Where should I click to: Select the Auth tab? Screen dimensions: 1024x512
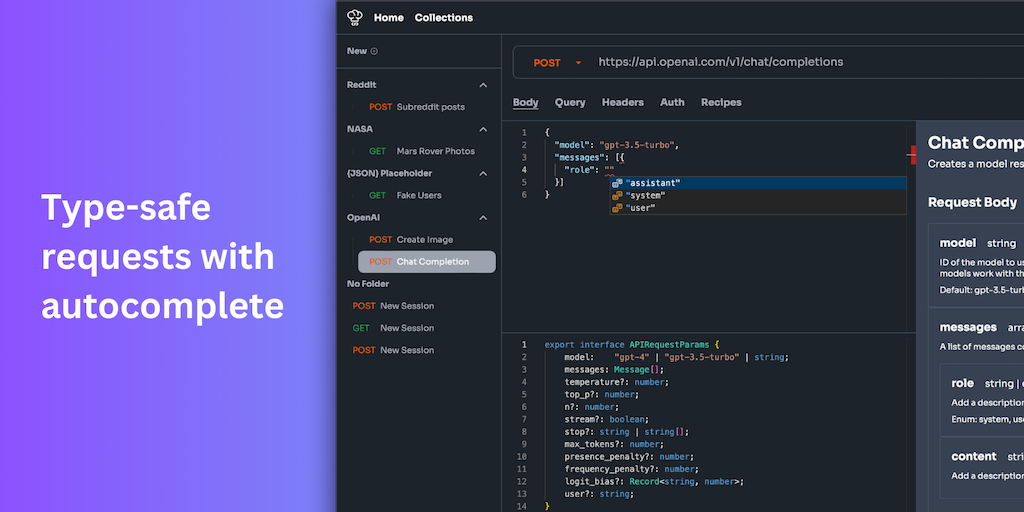click(x=672, y=102)
